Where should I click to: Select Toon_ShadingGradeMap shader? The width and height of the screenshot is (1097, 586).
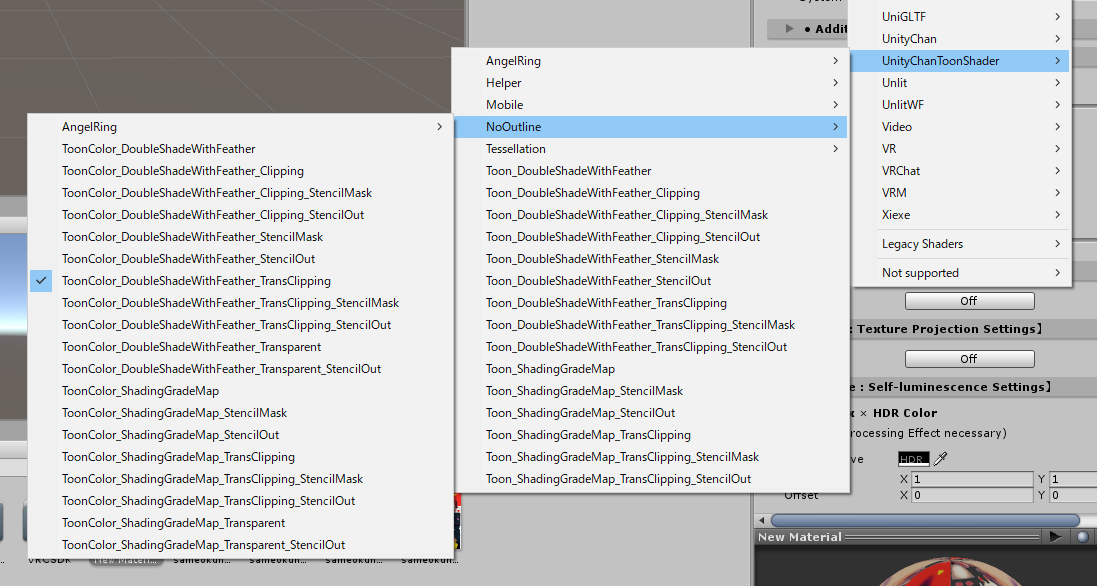651,369
